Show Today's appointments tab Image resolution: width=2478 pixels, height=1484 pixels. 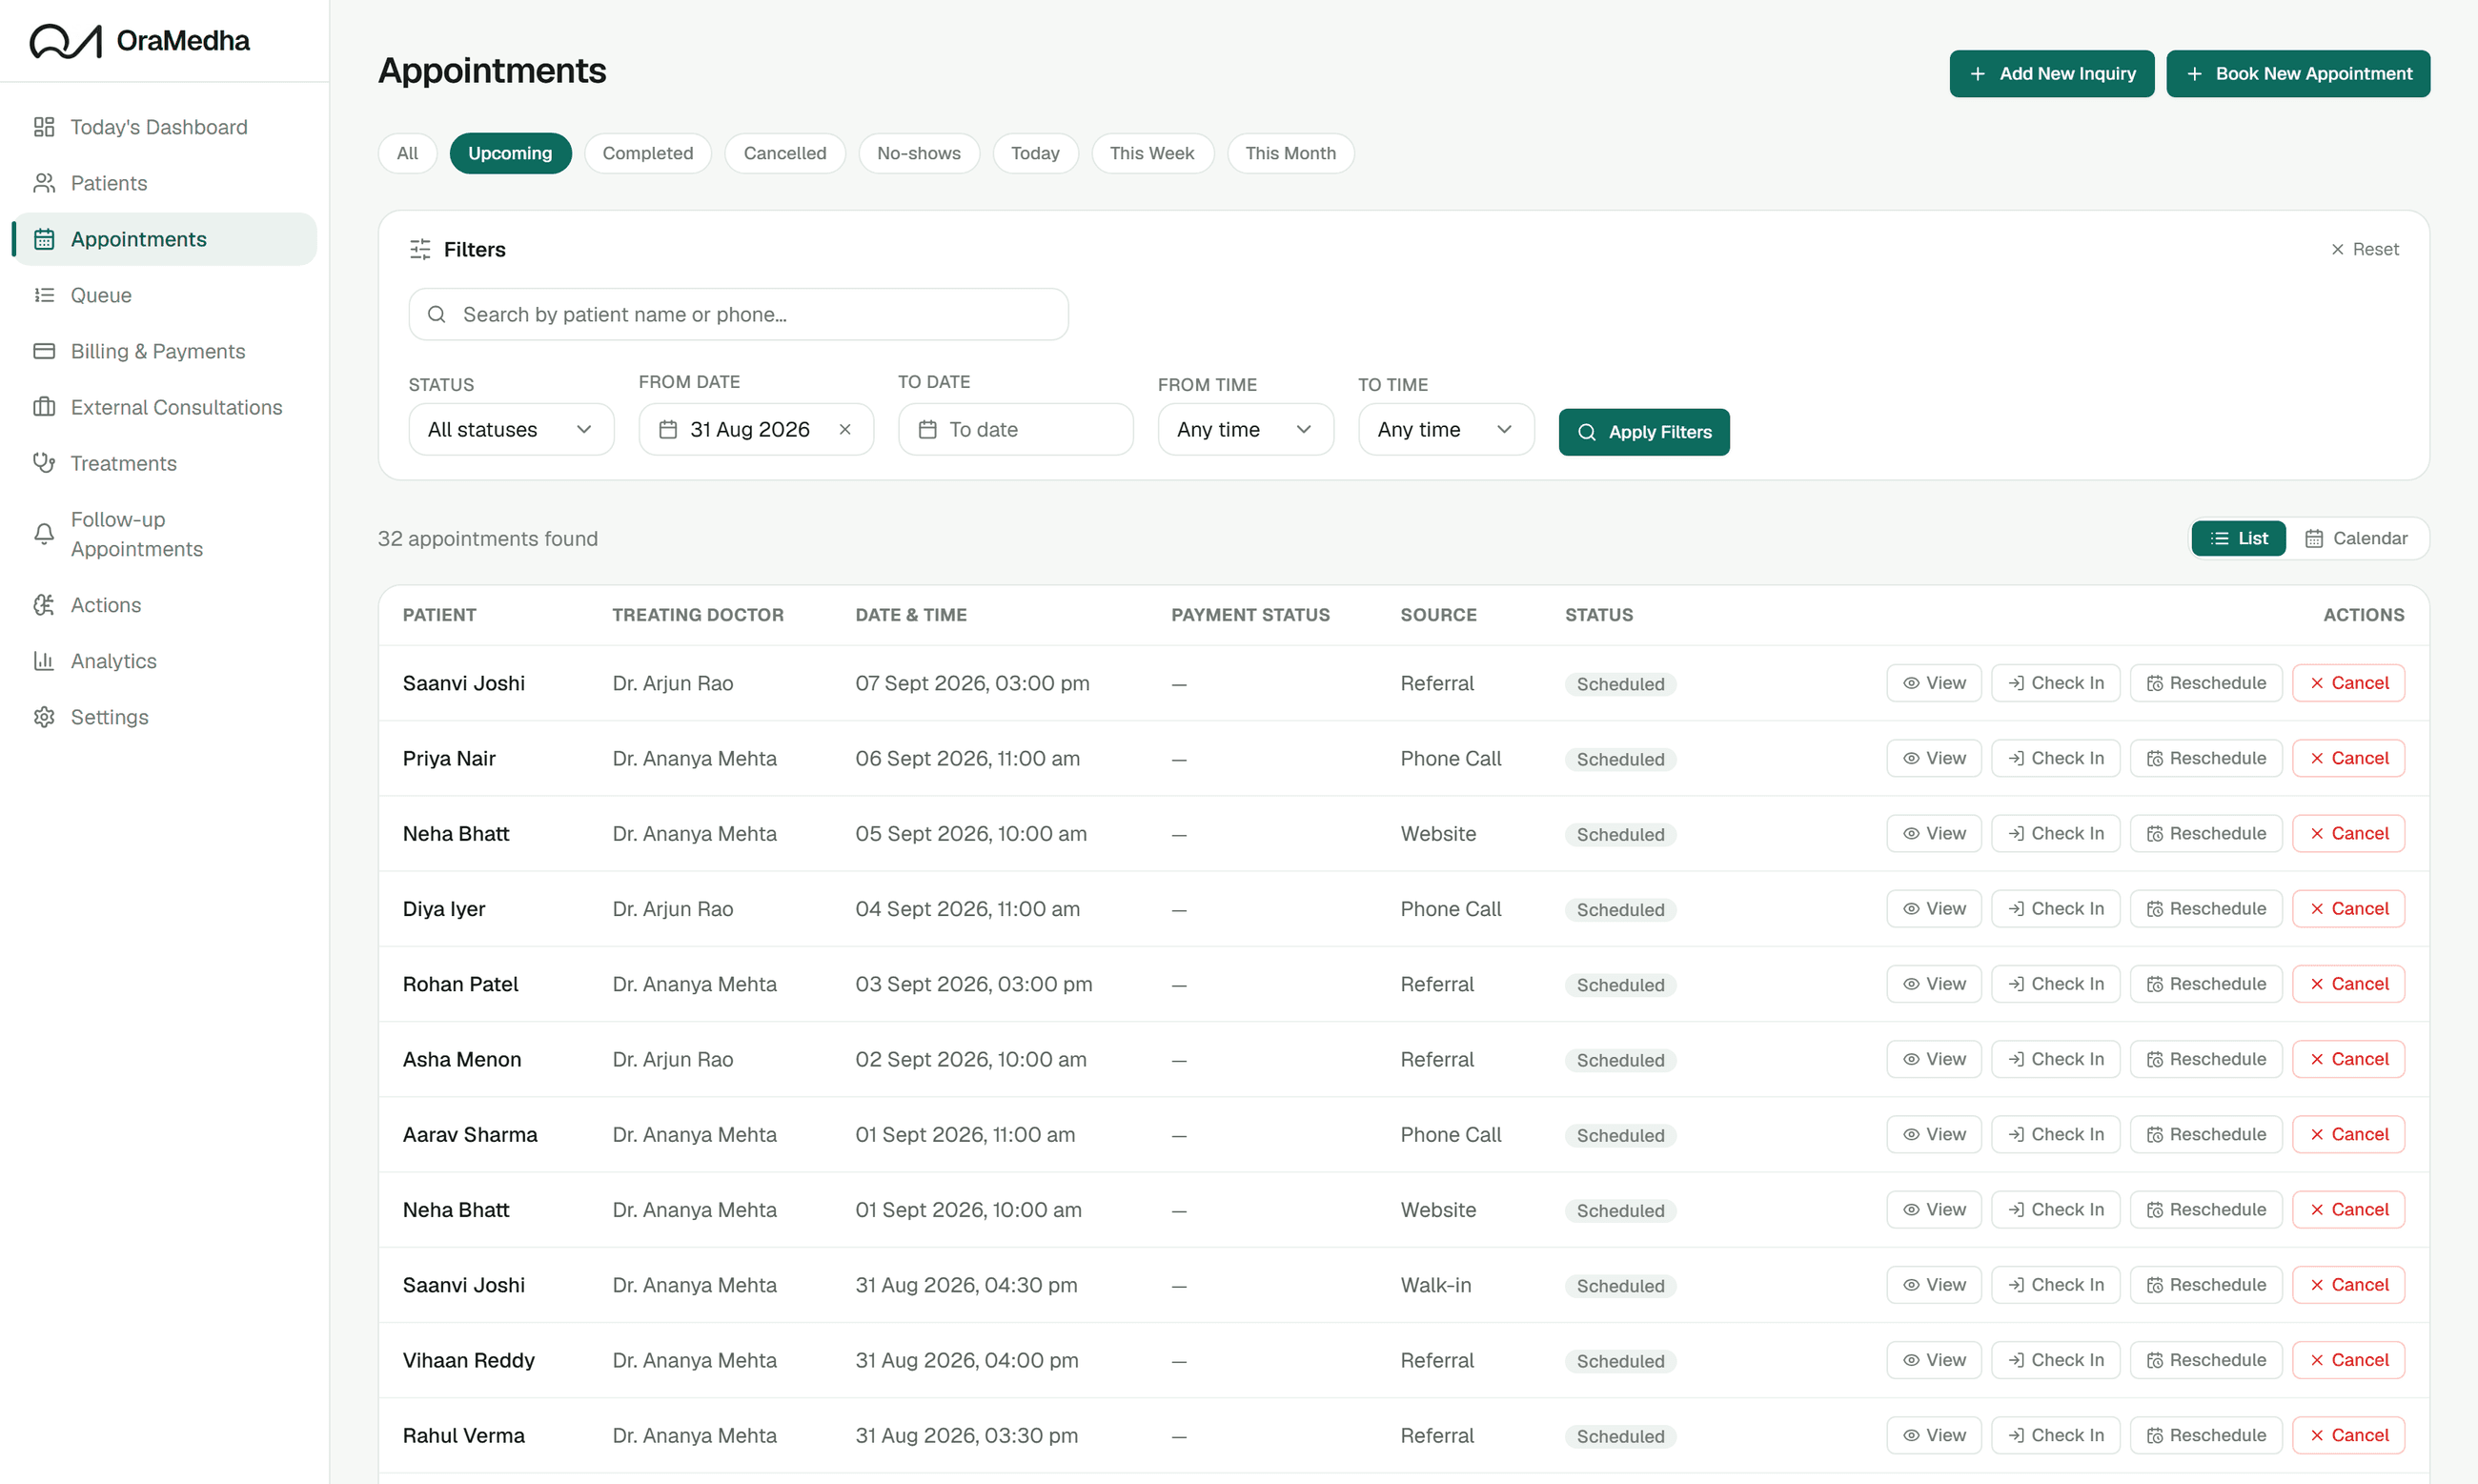point(1035,153)
